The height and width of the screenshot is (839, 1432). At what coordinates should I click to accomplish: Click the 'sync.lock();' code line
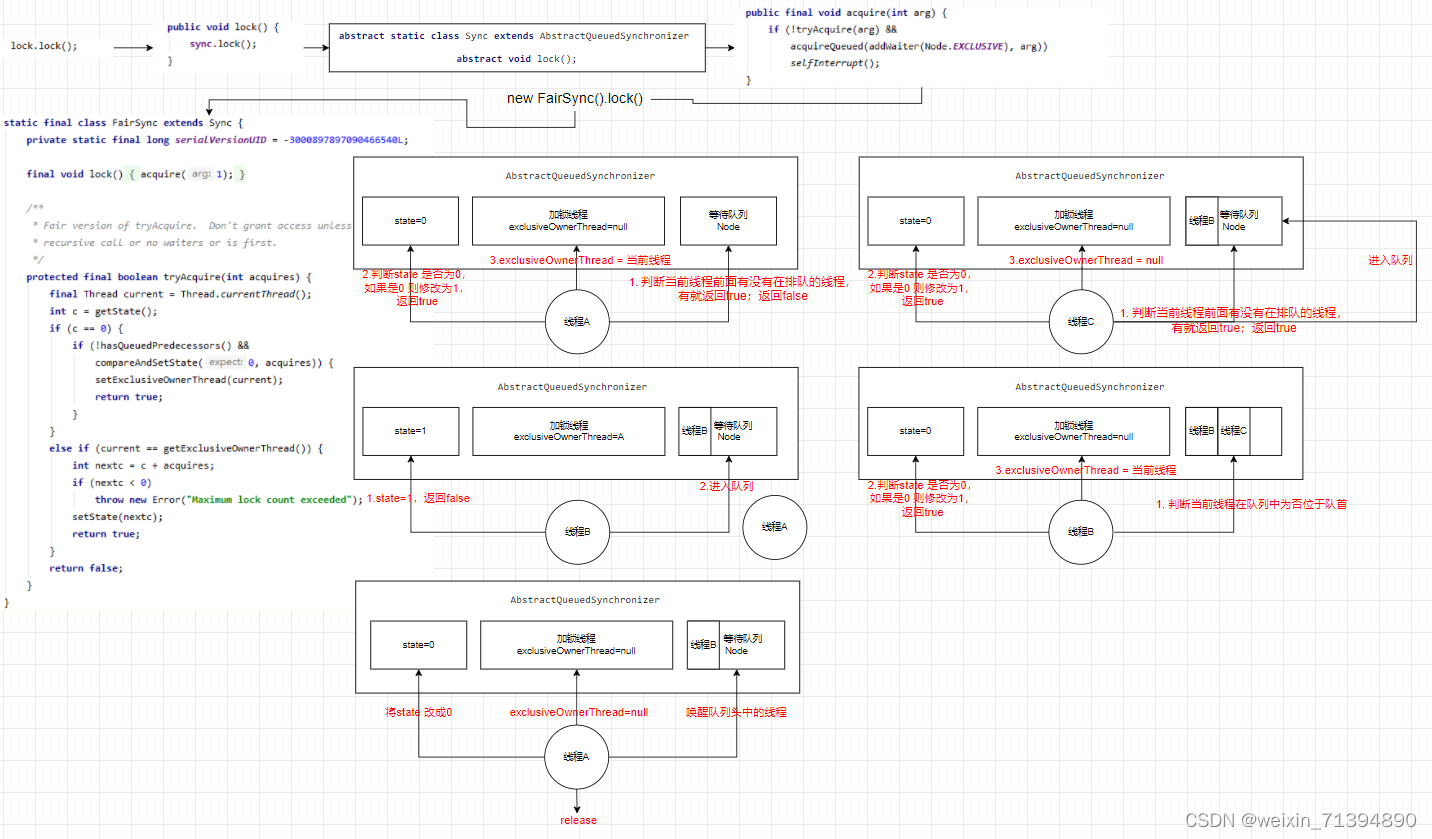223,44
